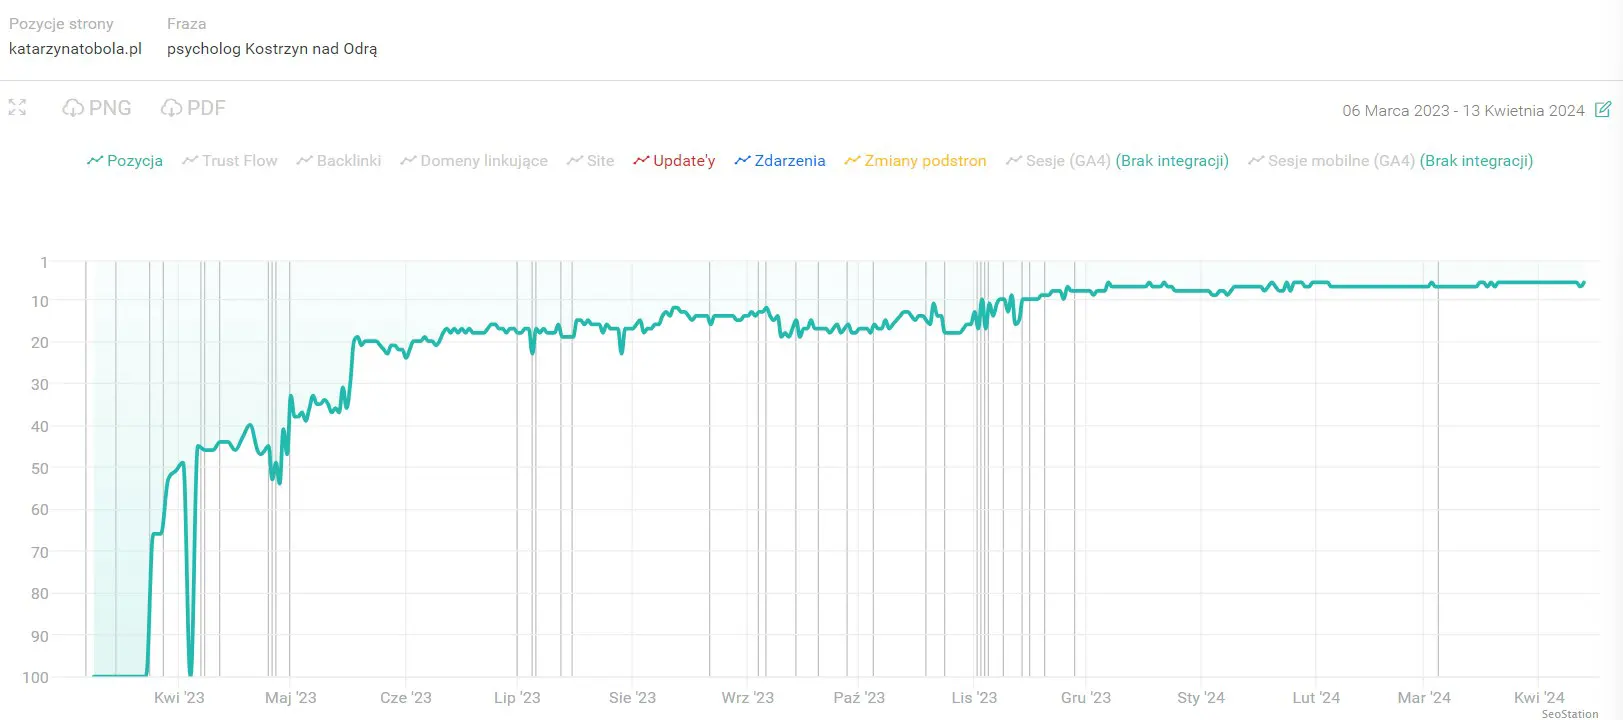This screenshot has height=720, width=1623.
Task: Click the blue Zdarzenia line icon
Action: point(742,160)
